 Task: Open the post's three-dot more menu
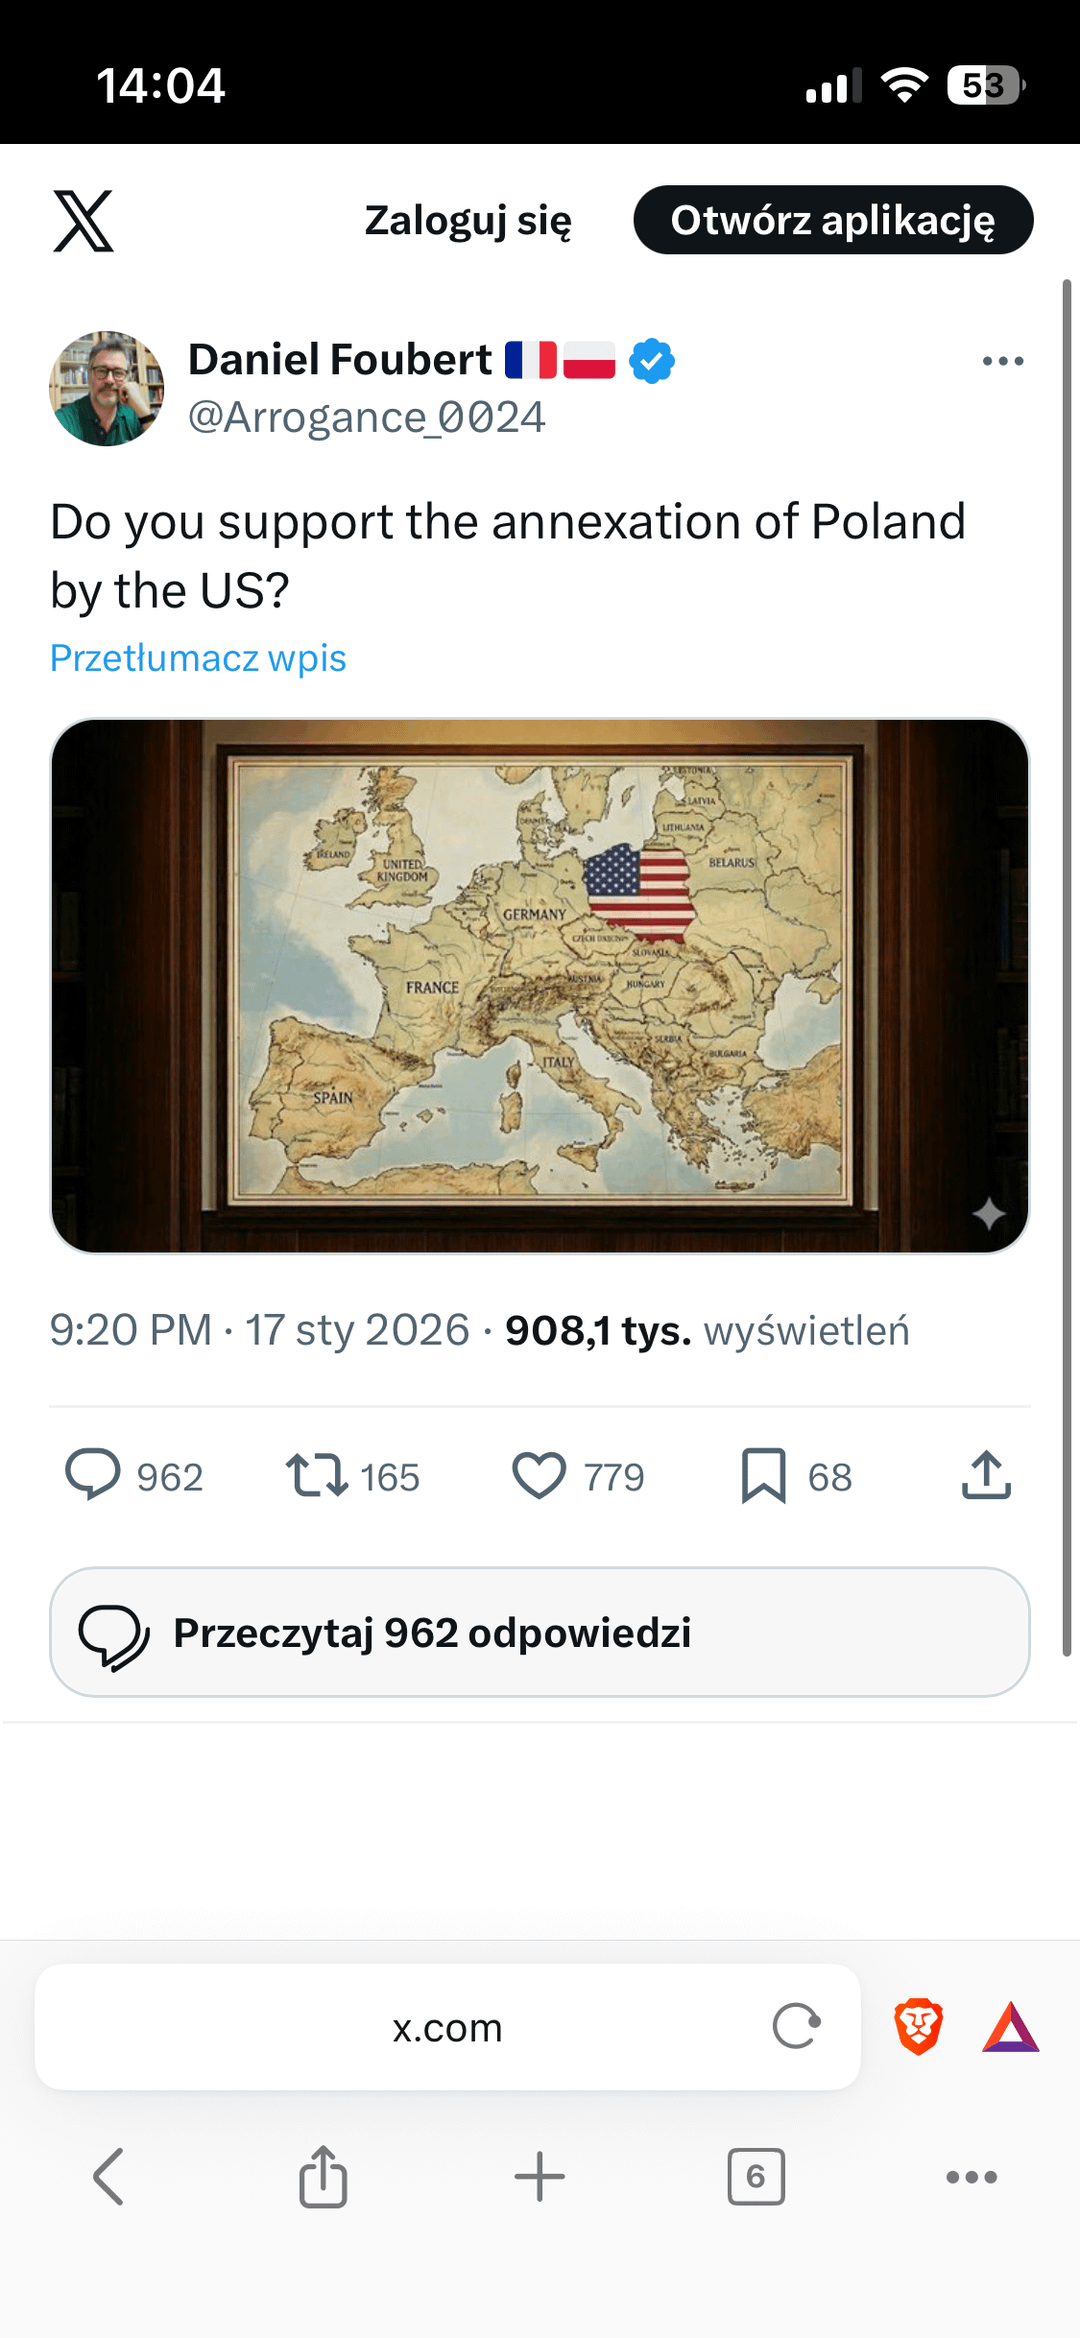pos(1002,361)
